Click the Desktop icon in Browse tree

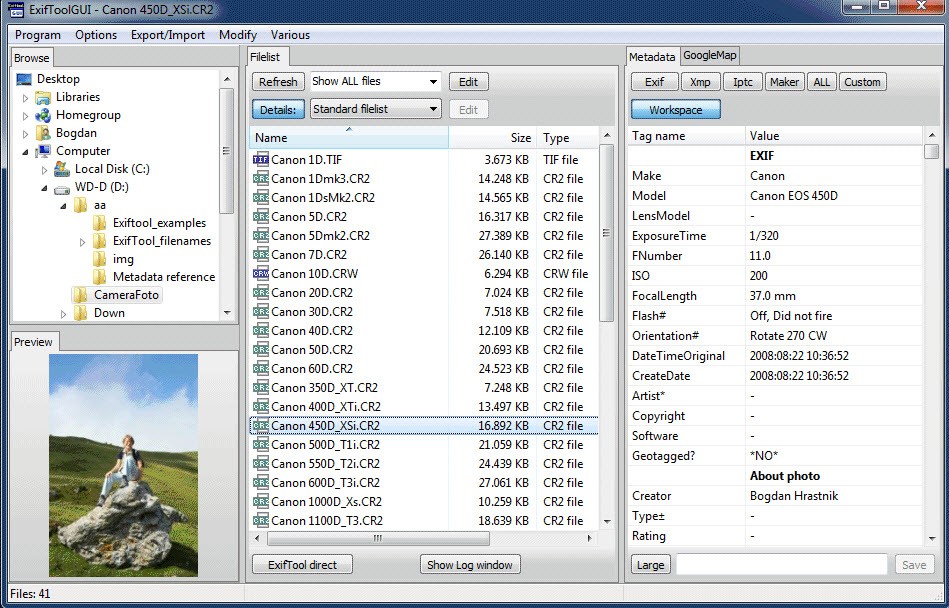point(24,79)
